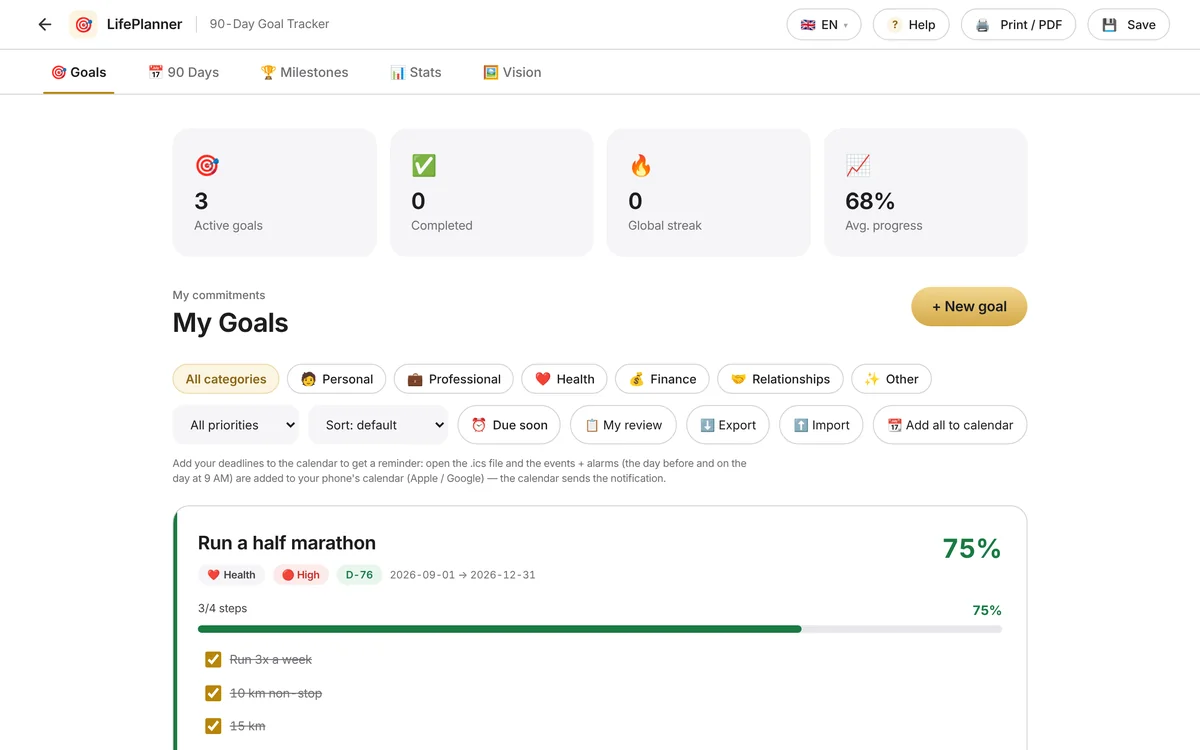Image resolution: width=1200 pixels, height=750 pixels.
Task: Click the briefcase icon in Professional filter chip
Action: click(x=415, y=379)
